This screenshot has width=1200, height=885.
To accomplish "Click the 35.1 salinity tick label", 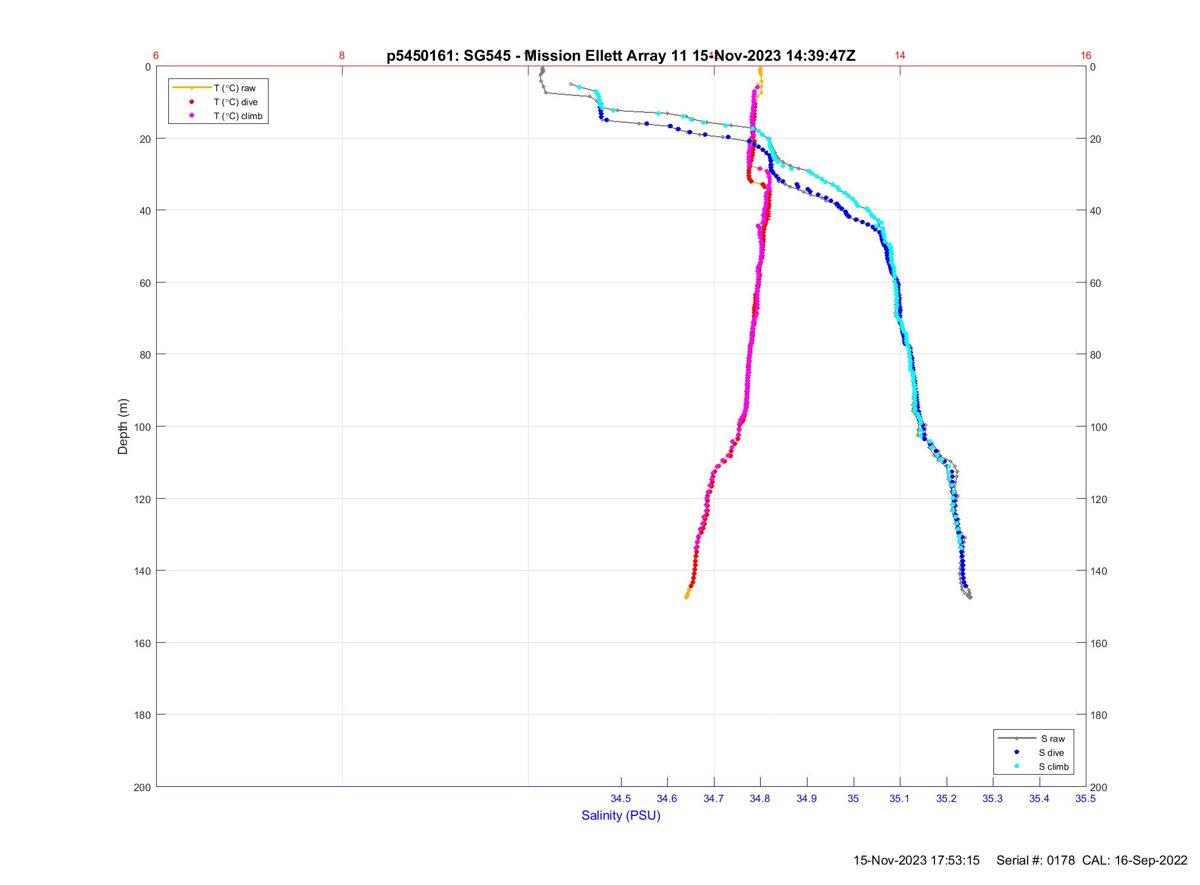I will tap(900, 798).
